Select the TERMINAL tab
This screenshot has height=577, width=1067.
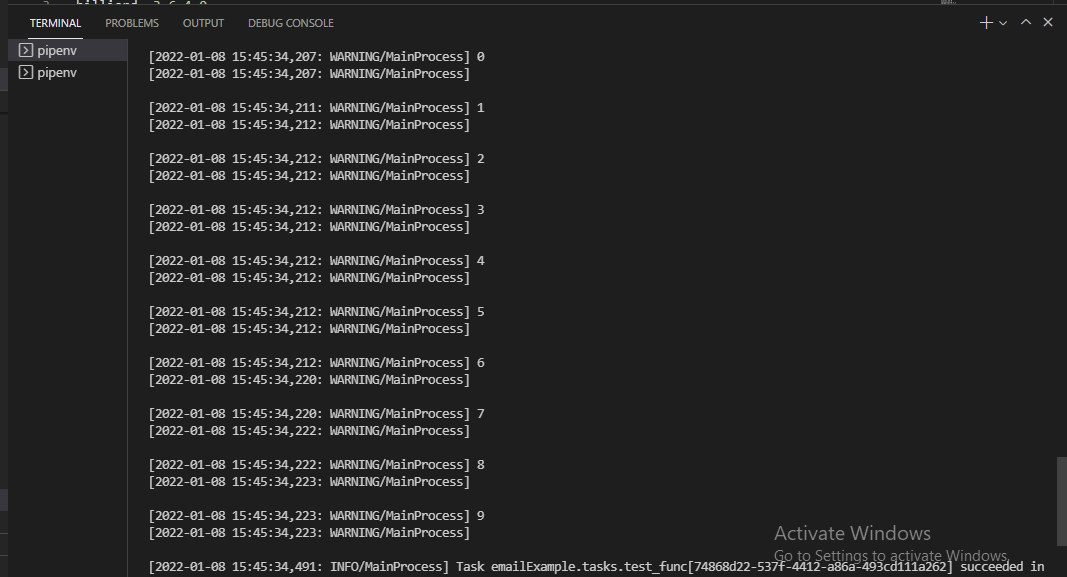(x=55, y=22)
